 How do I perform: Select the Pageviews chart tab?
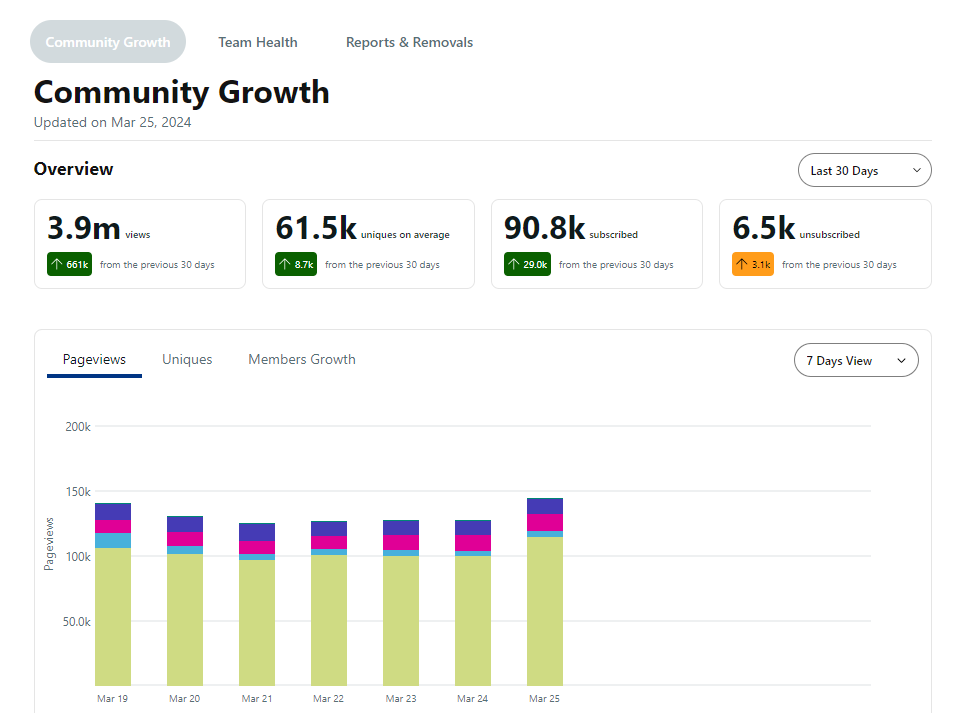point(95,360)
